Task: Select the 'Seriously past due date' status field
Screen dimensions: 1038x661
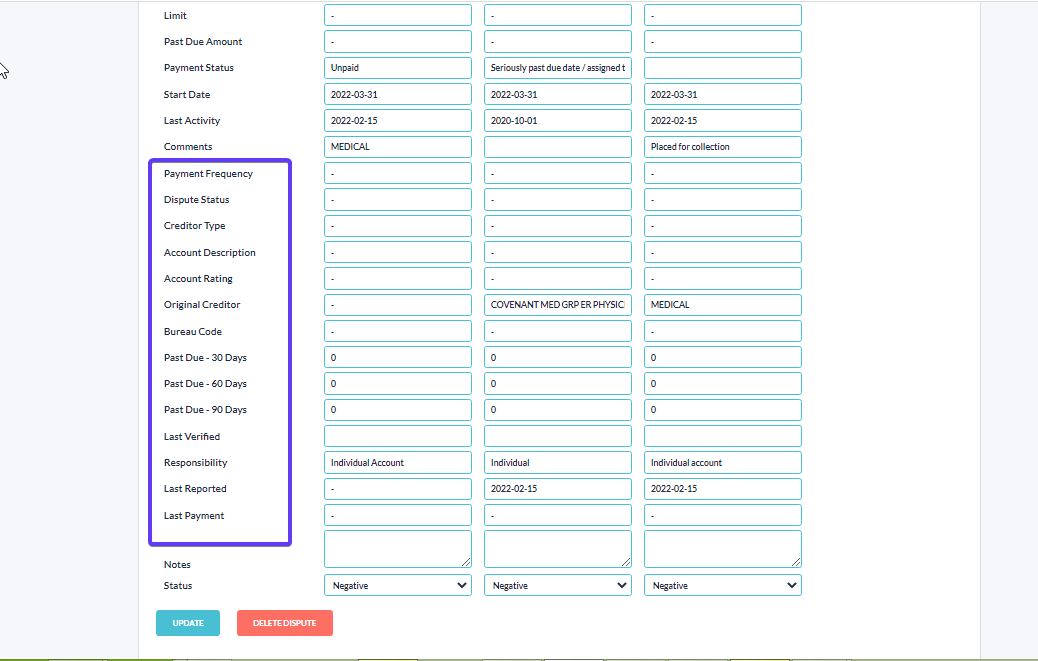Action: point(557,68)
